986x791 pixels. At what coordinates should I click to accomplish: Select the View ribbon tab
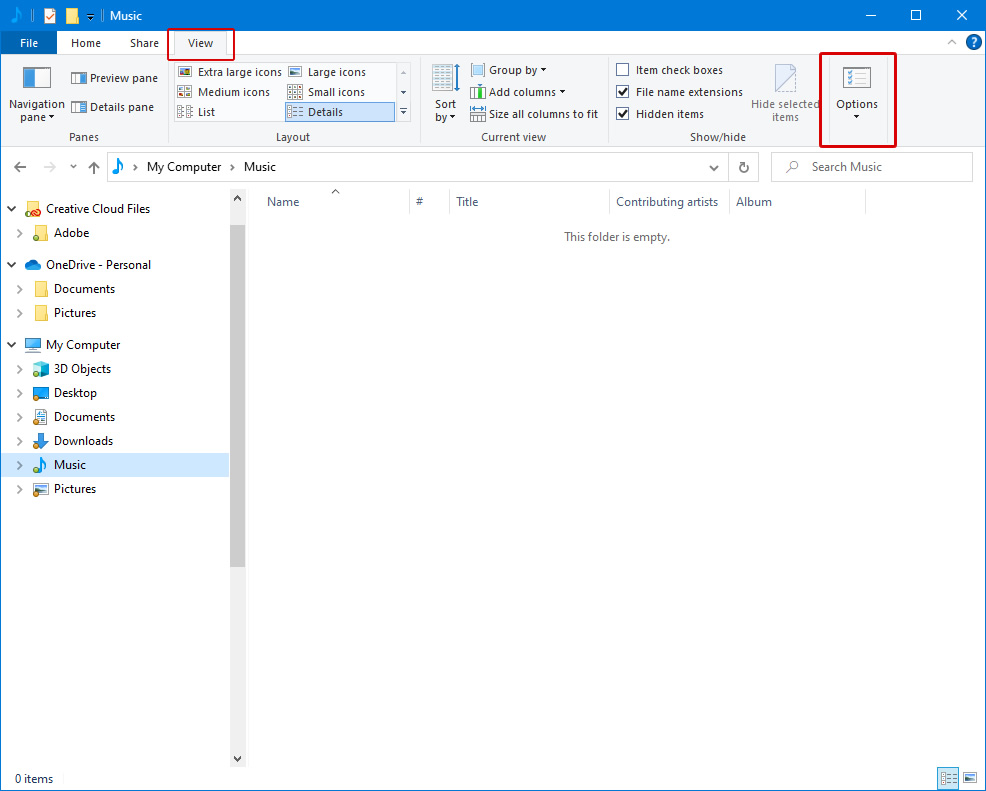[200, 43]
